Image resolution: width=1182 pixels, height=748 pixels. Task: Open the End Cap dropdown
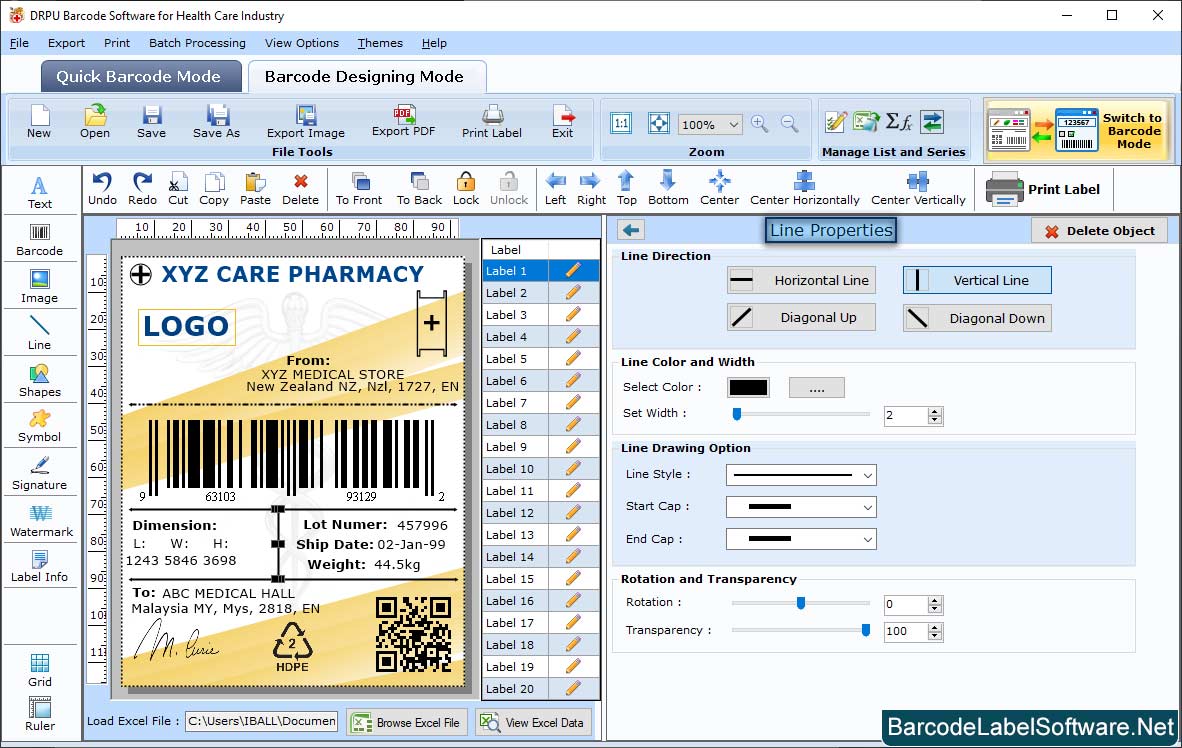click(x=801, y=539)
